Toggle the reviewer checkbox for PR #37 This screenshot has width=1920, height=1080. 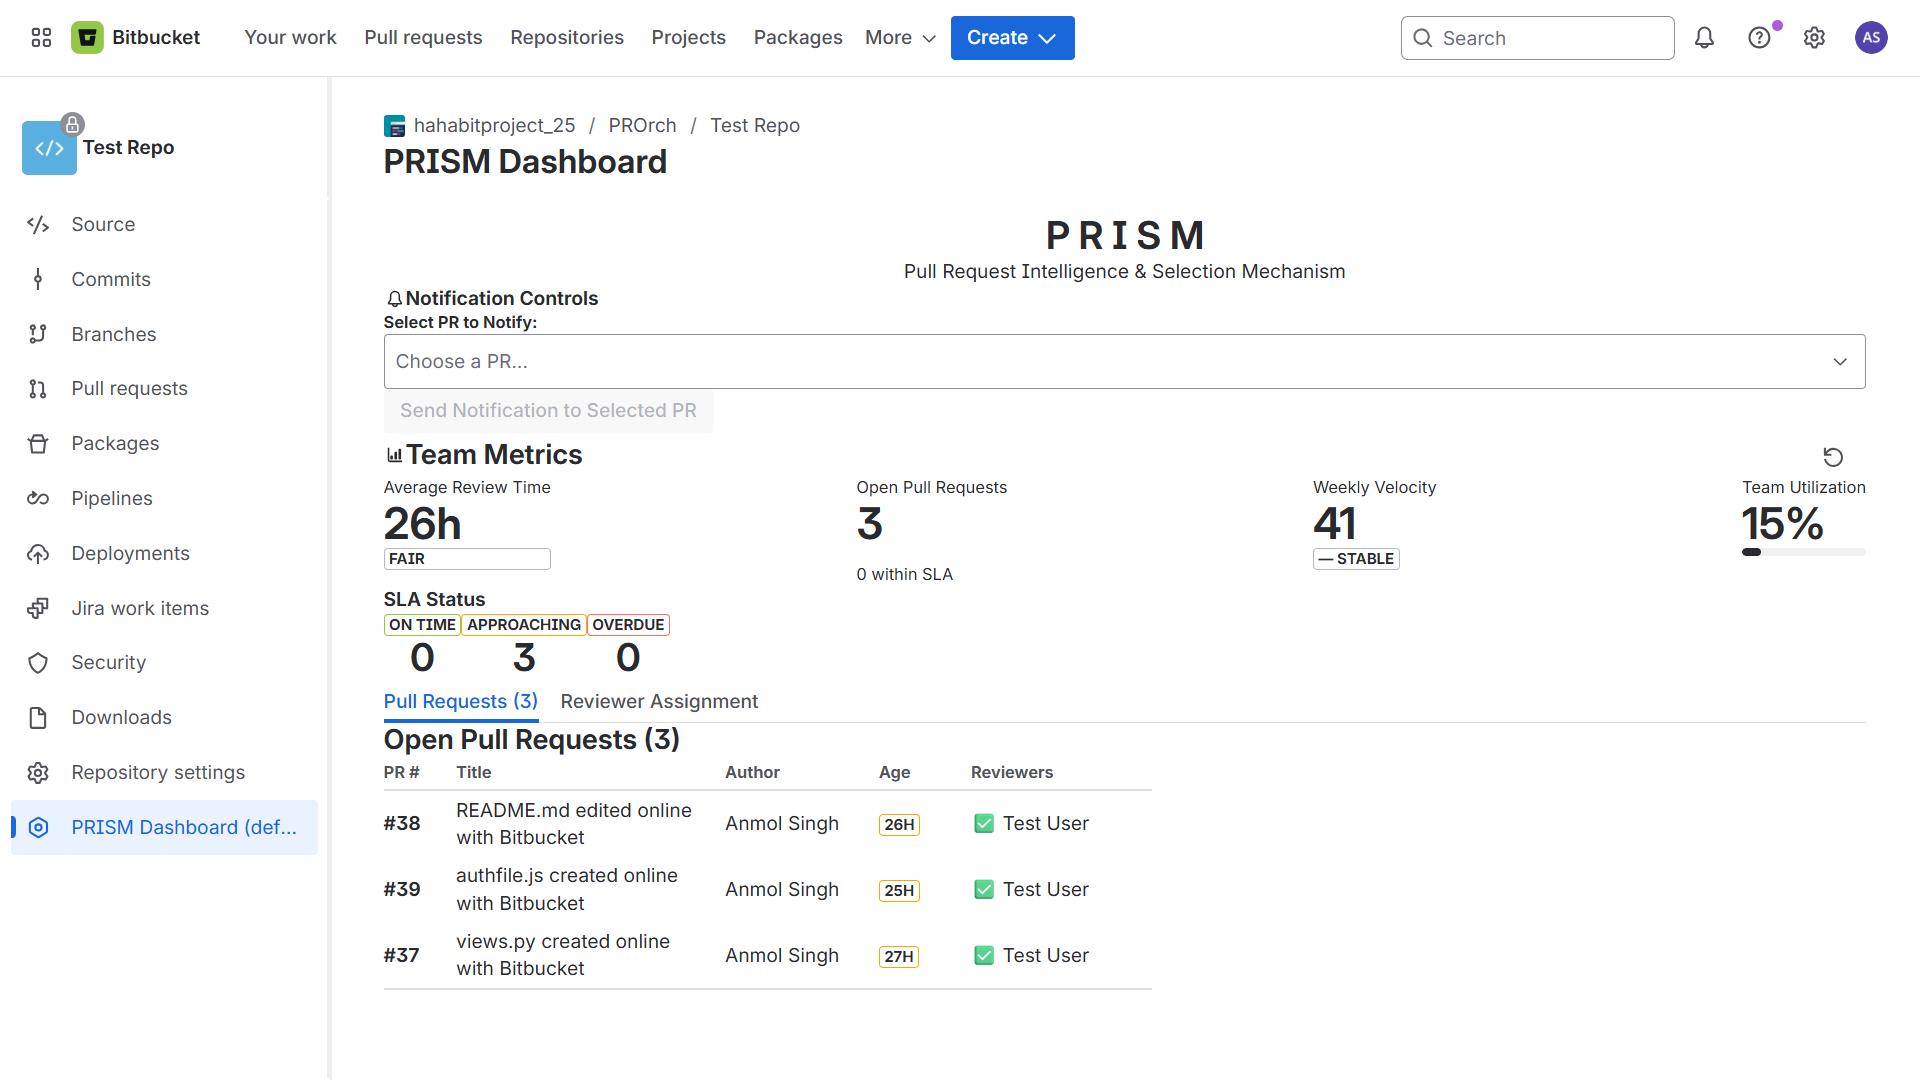[984, 955]
